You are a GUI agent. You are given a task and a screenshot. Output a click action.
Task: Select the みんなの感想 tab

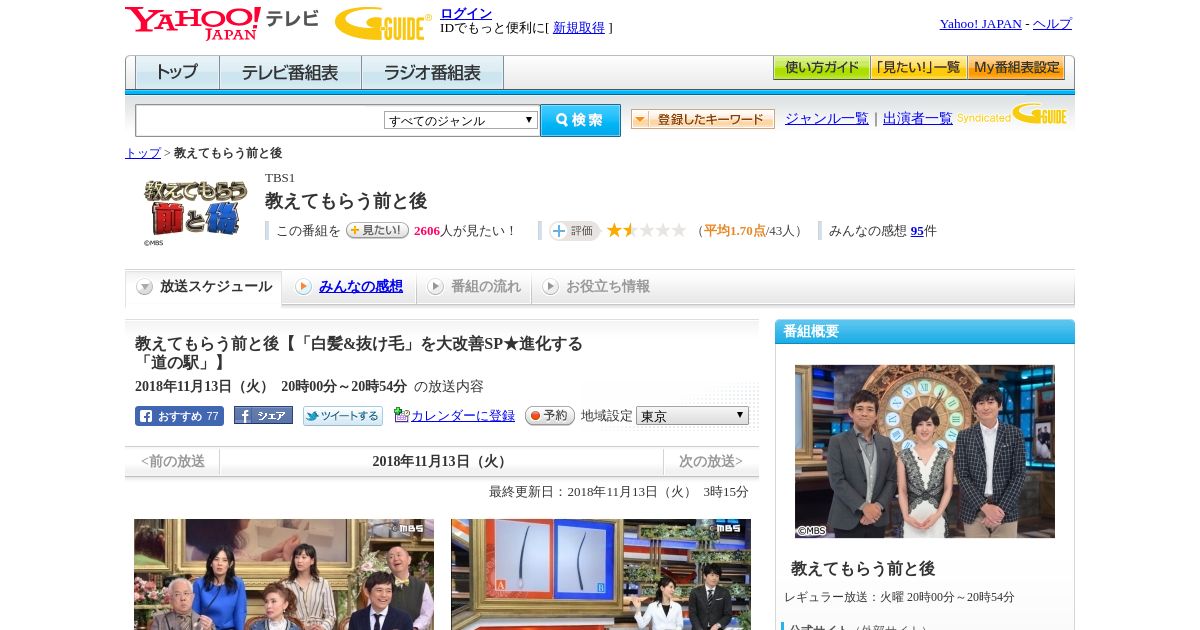click(x=349, y=287)
